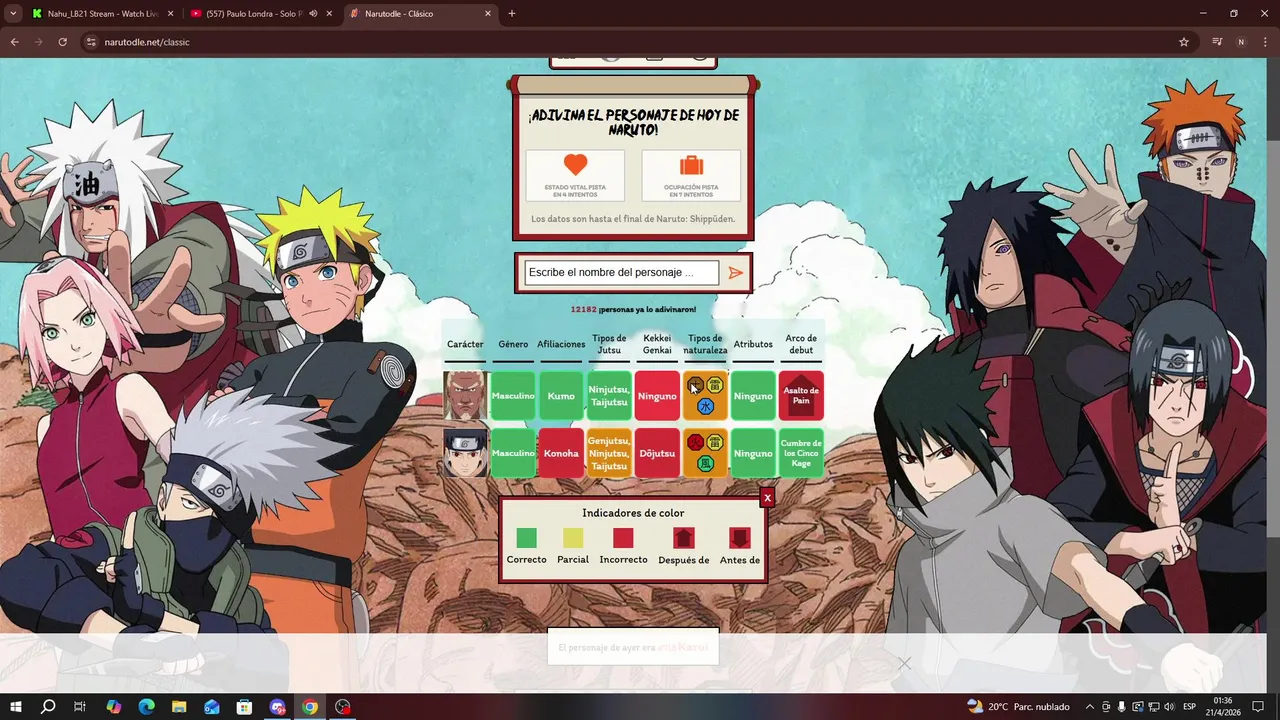Click the red Incorrecto color swatch
The image size is (1280, 720).
pyautogui.click(x=623, y=538)
